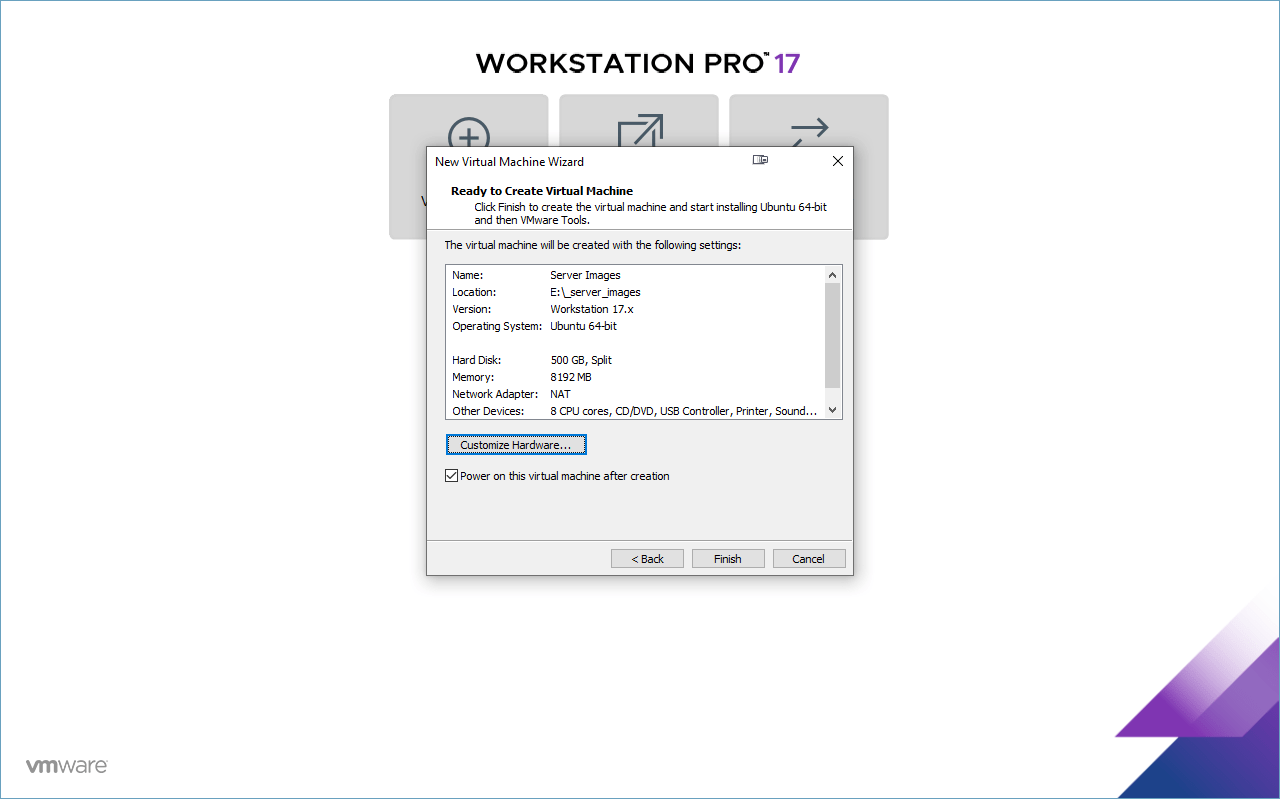The width and height of the screenshot is (1280, 799).
Task: Cancel the New Virtual Machine Wizard
Action: (809, 559)
